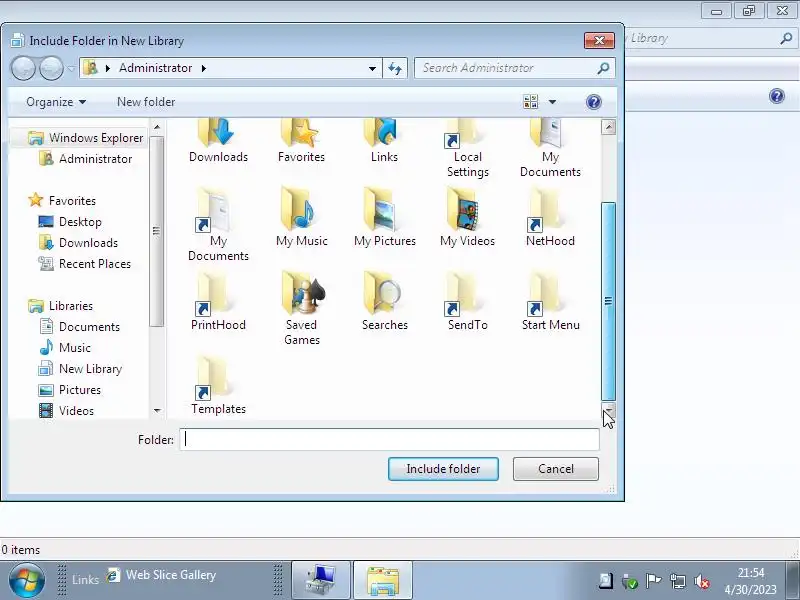The height and width of the screenshot is (600, 800).
Task: Open the view options dropdown arrow
Action: pyautogui.click(x=552, y=102)
